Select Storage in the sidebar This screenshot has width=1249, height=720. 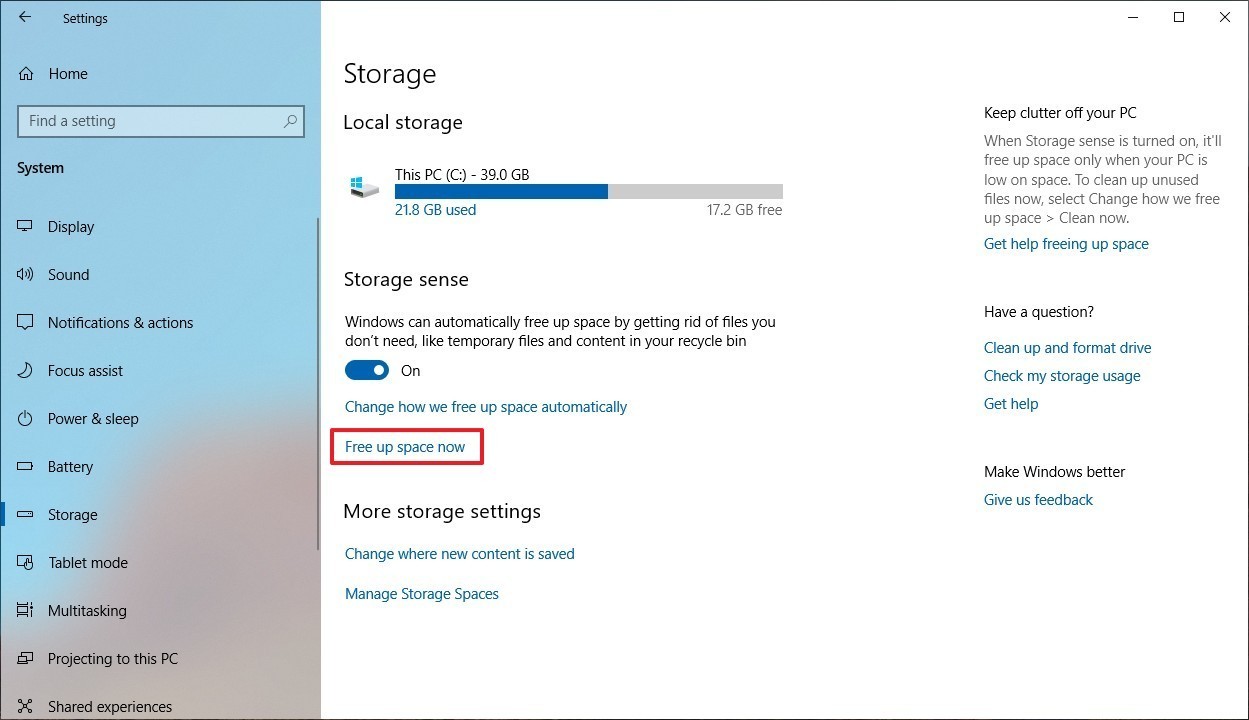(71, 514)
